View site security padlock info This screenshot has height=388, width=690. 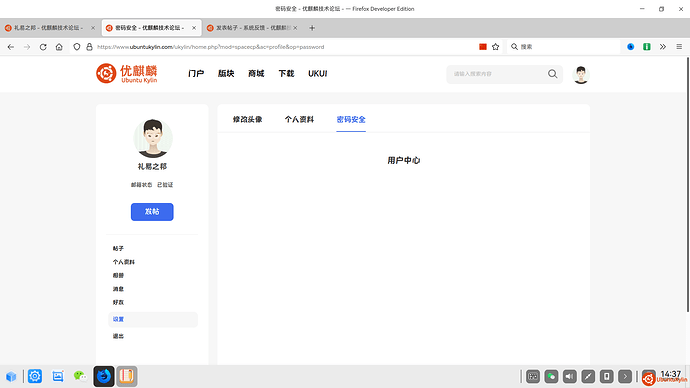[x=89, y=47]
